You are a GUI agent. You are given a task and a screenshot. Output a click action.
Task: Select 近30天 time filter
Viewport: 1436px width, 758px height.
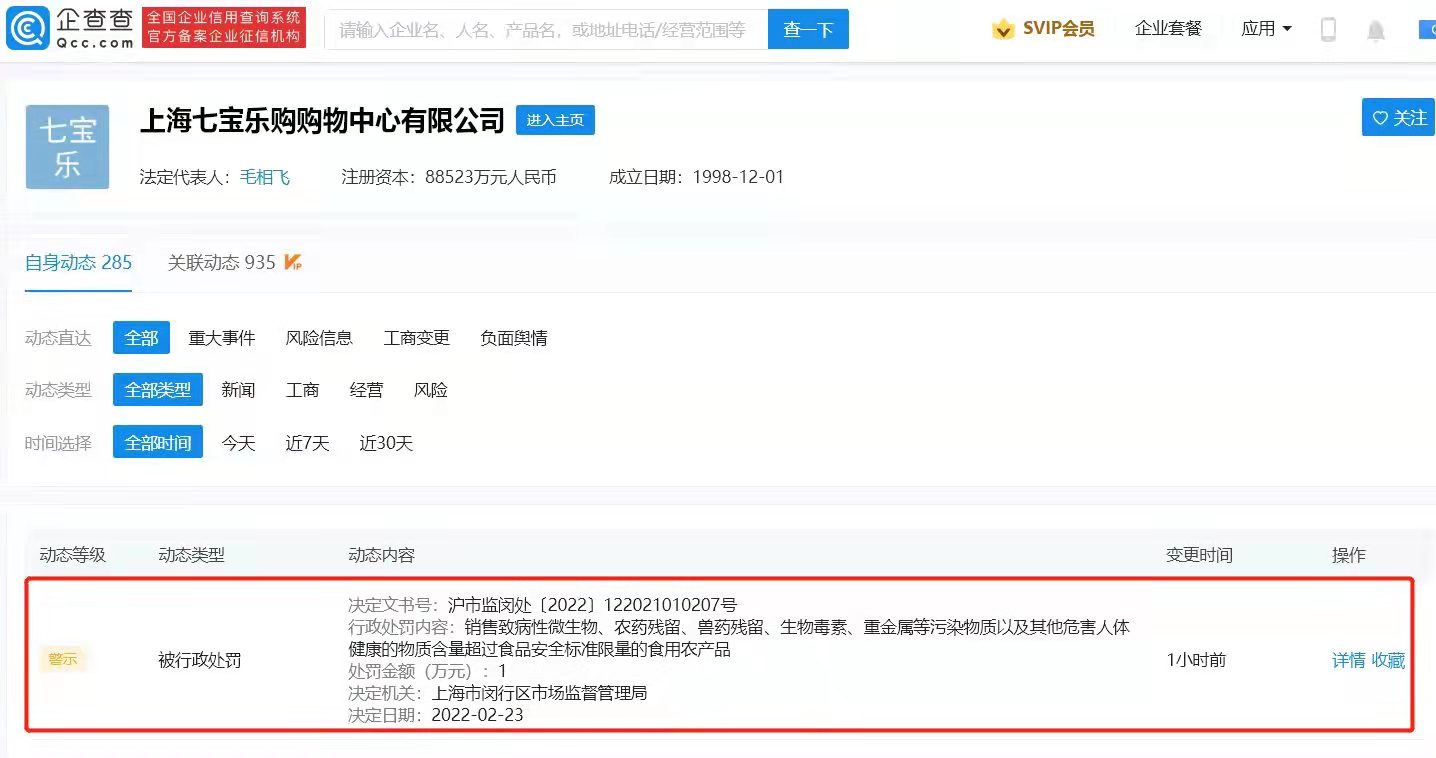(x=386, y=442)
